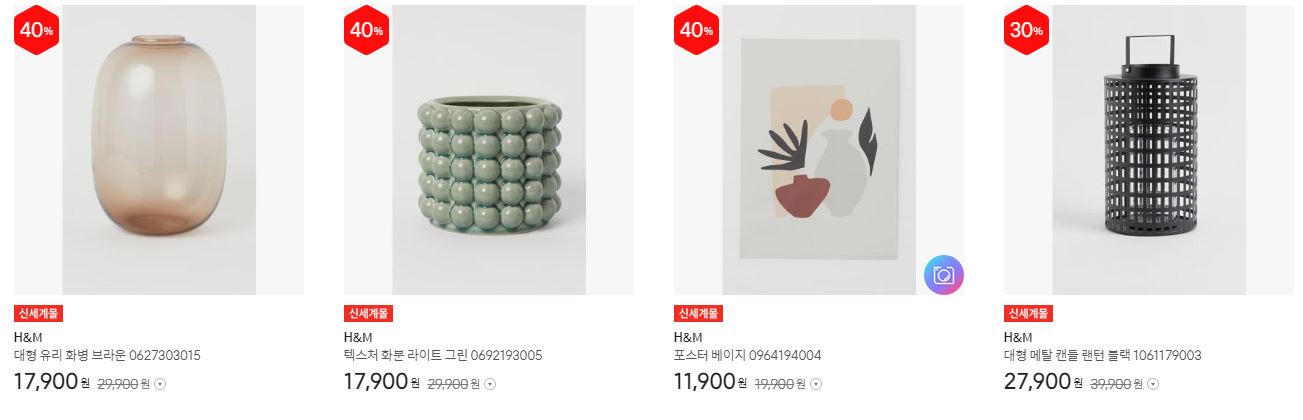Image resolution: width=1303 pixels, height=420 pixels.
Task: Click the camera image-search icon on poster
Action: (x=944, y=275)
